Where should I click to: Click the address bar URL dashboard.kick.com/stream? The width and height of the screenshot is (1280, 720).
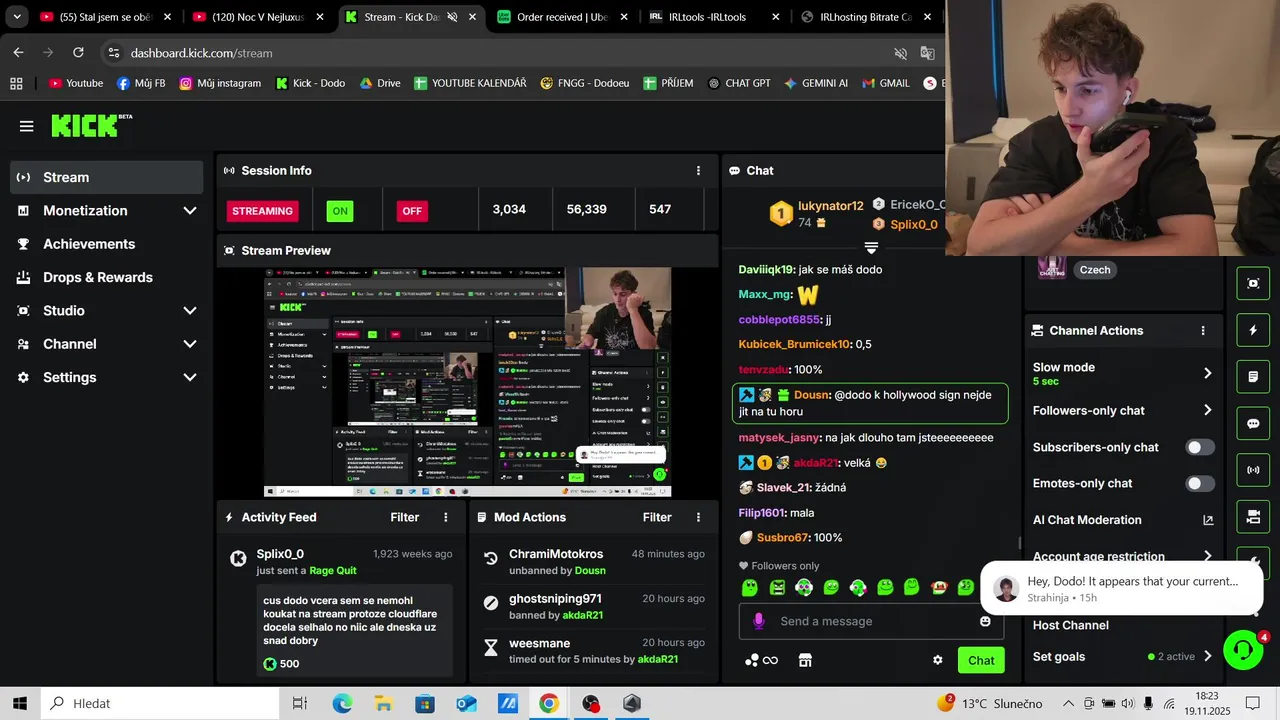tap(201, 53)
